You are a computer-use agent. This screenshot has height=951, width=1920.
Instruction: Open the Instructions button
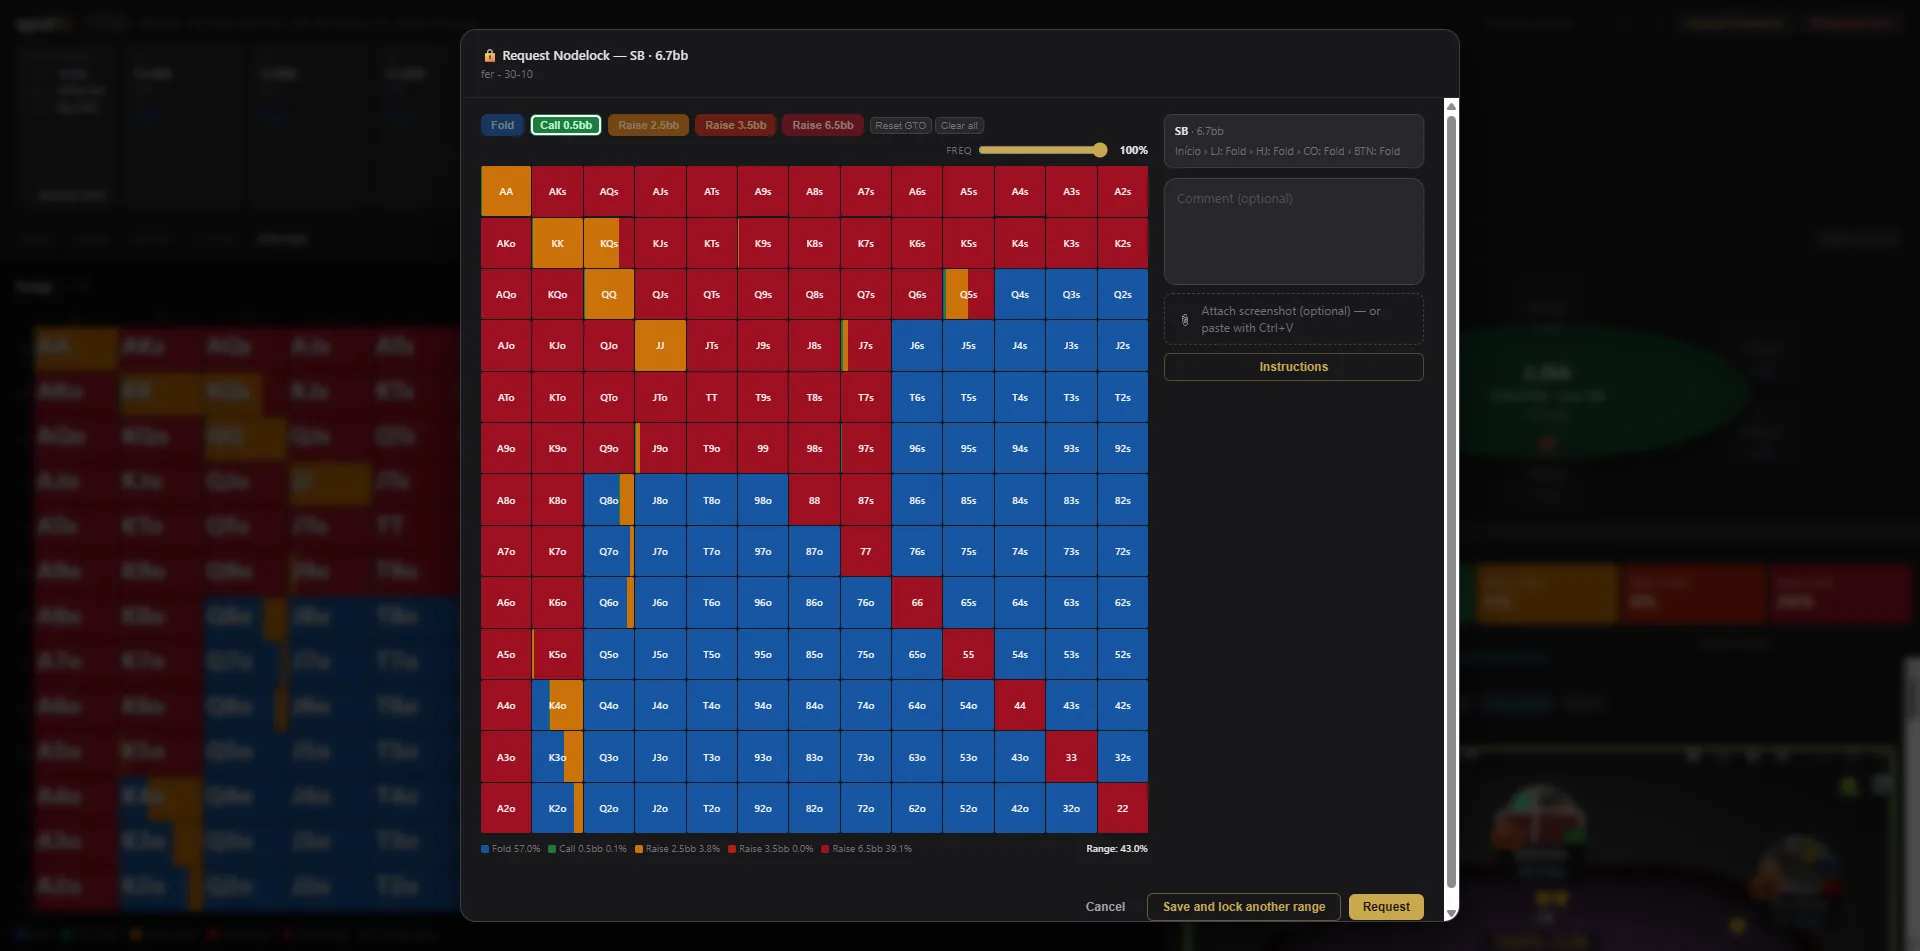pos(1293,367)
